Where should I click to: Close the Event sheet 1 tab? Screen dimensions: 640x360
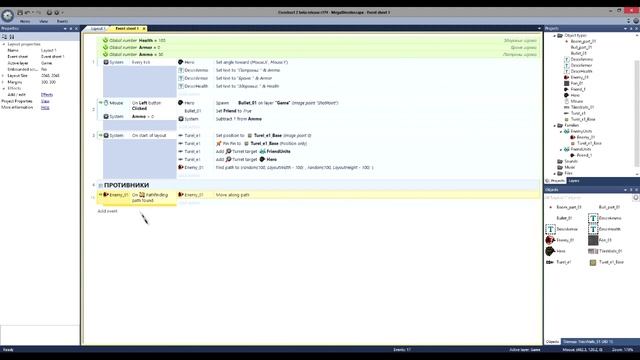144,29
